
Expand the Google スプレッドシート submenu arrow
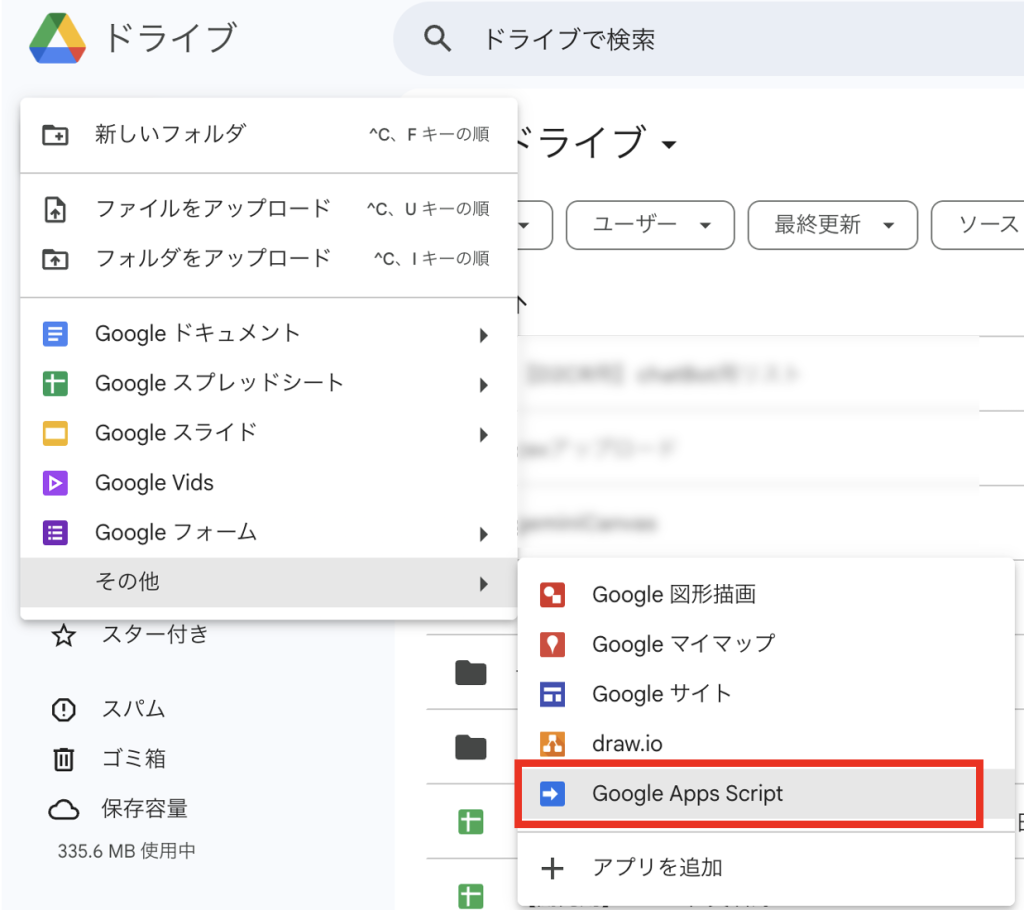483,385
